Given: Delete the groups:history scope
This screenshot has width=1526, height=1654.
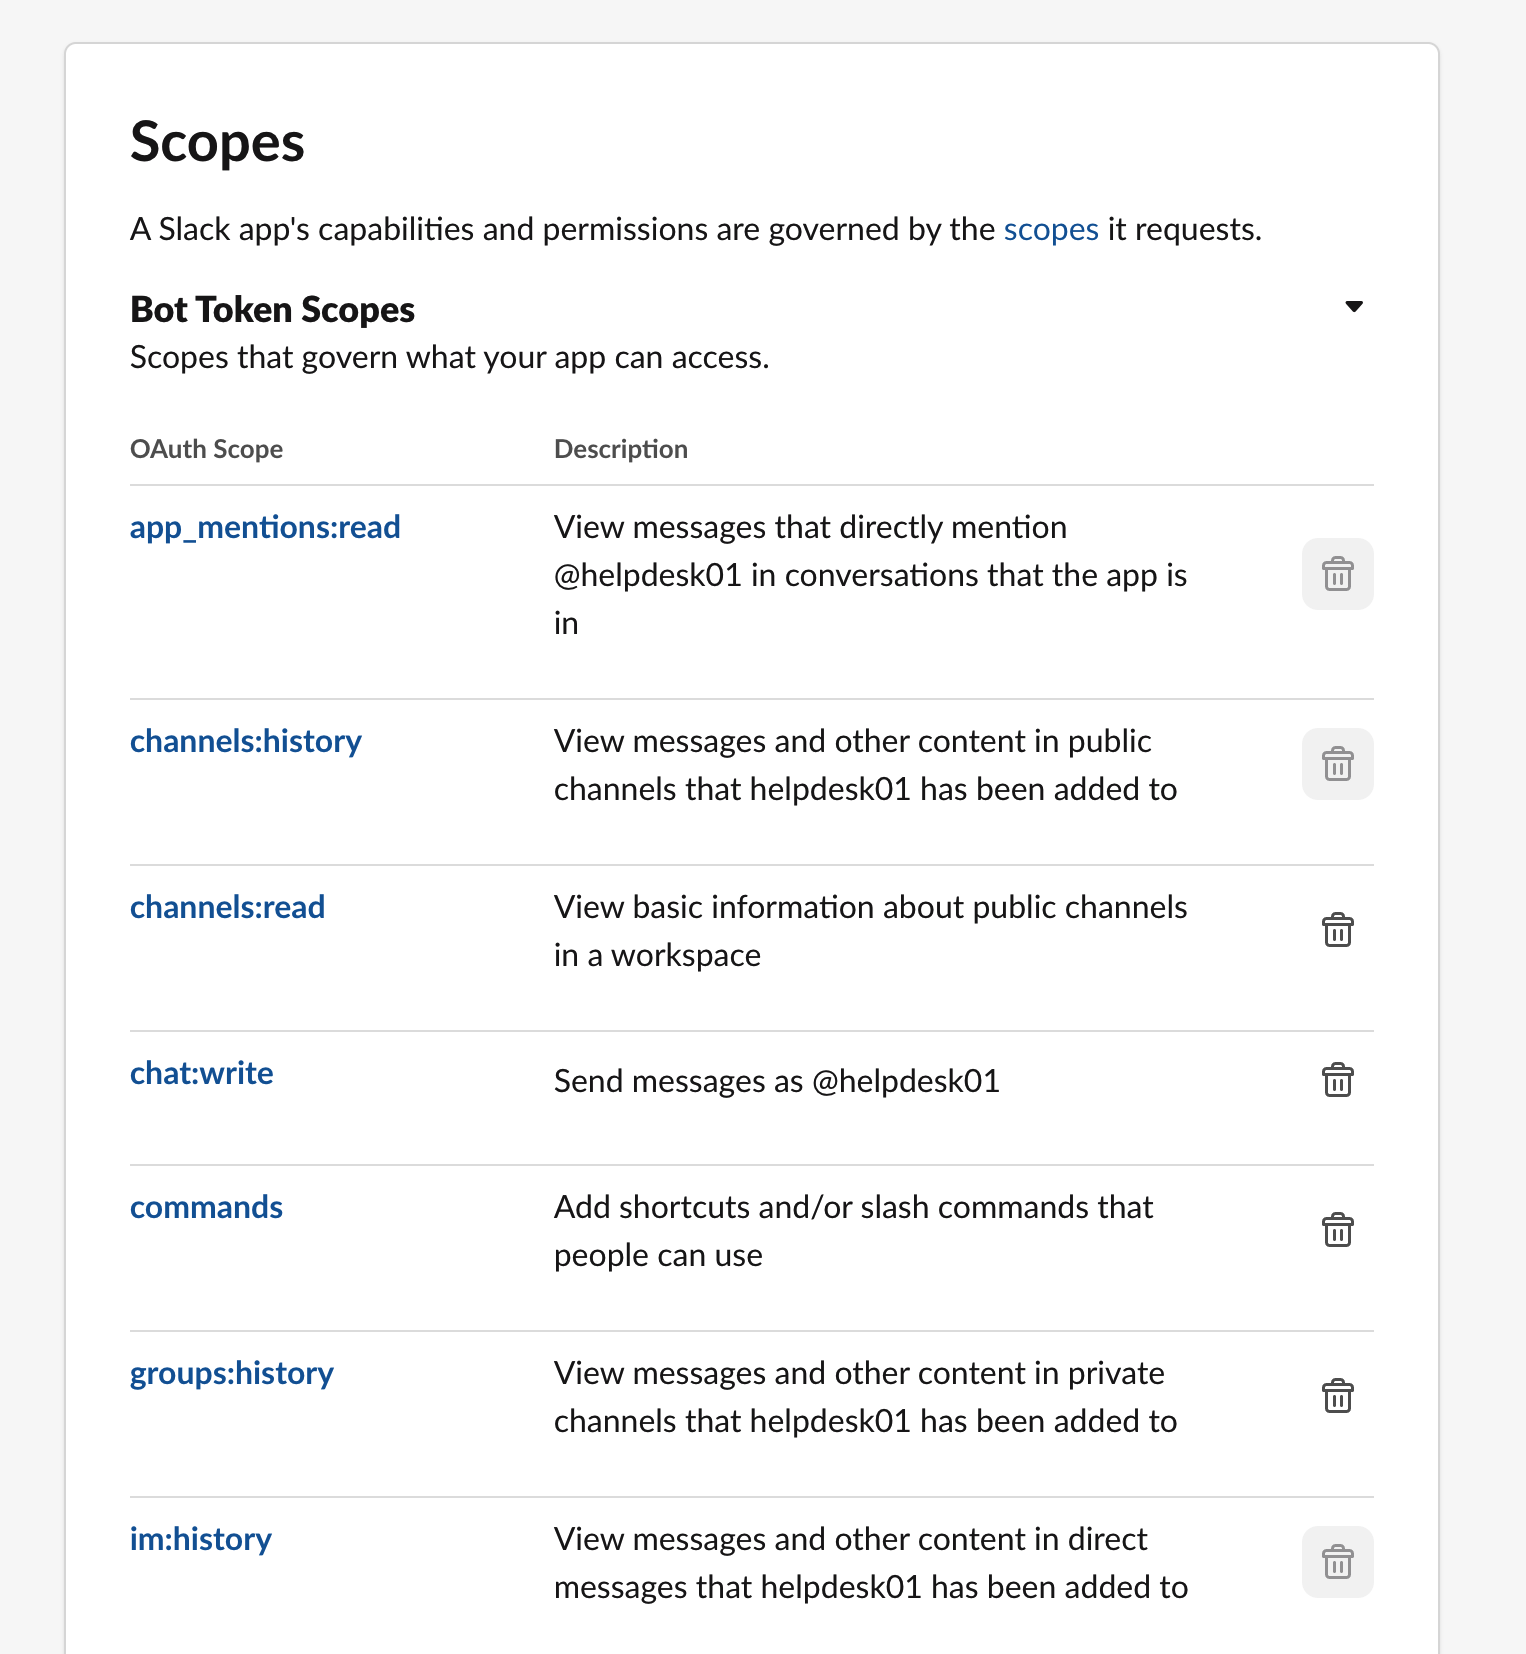Looking at the screenshot, I should pos(1337,1396).
